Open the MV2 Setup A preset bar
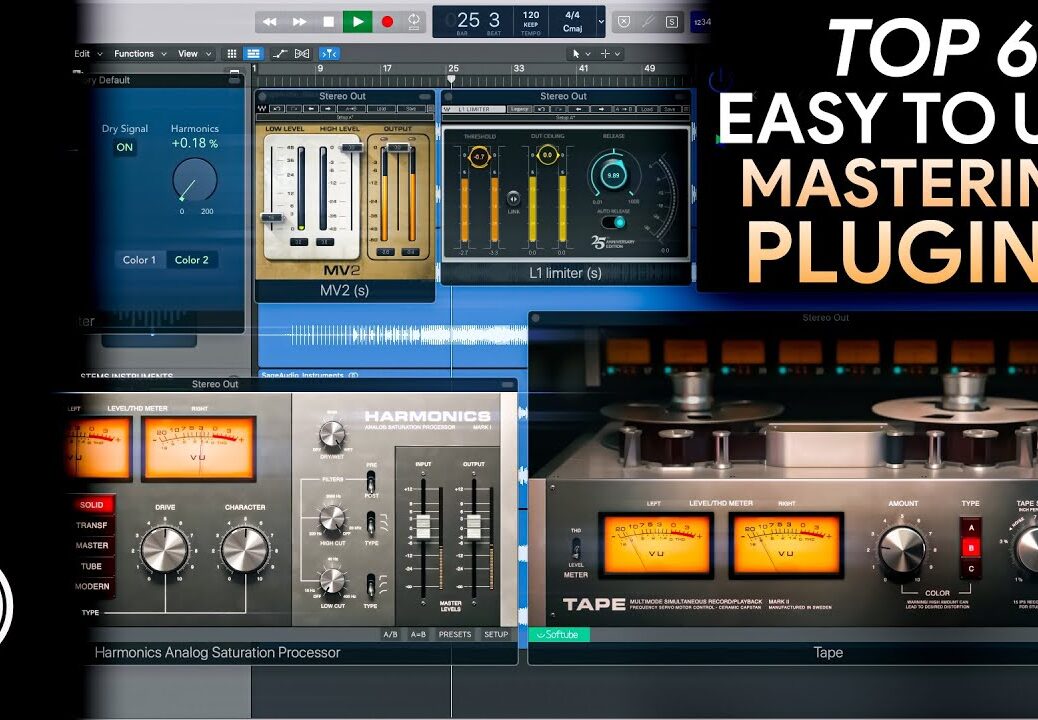This screenshot has height=720, width=1038. click(344, 117)
